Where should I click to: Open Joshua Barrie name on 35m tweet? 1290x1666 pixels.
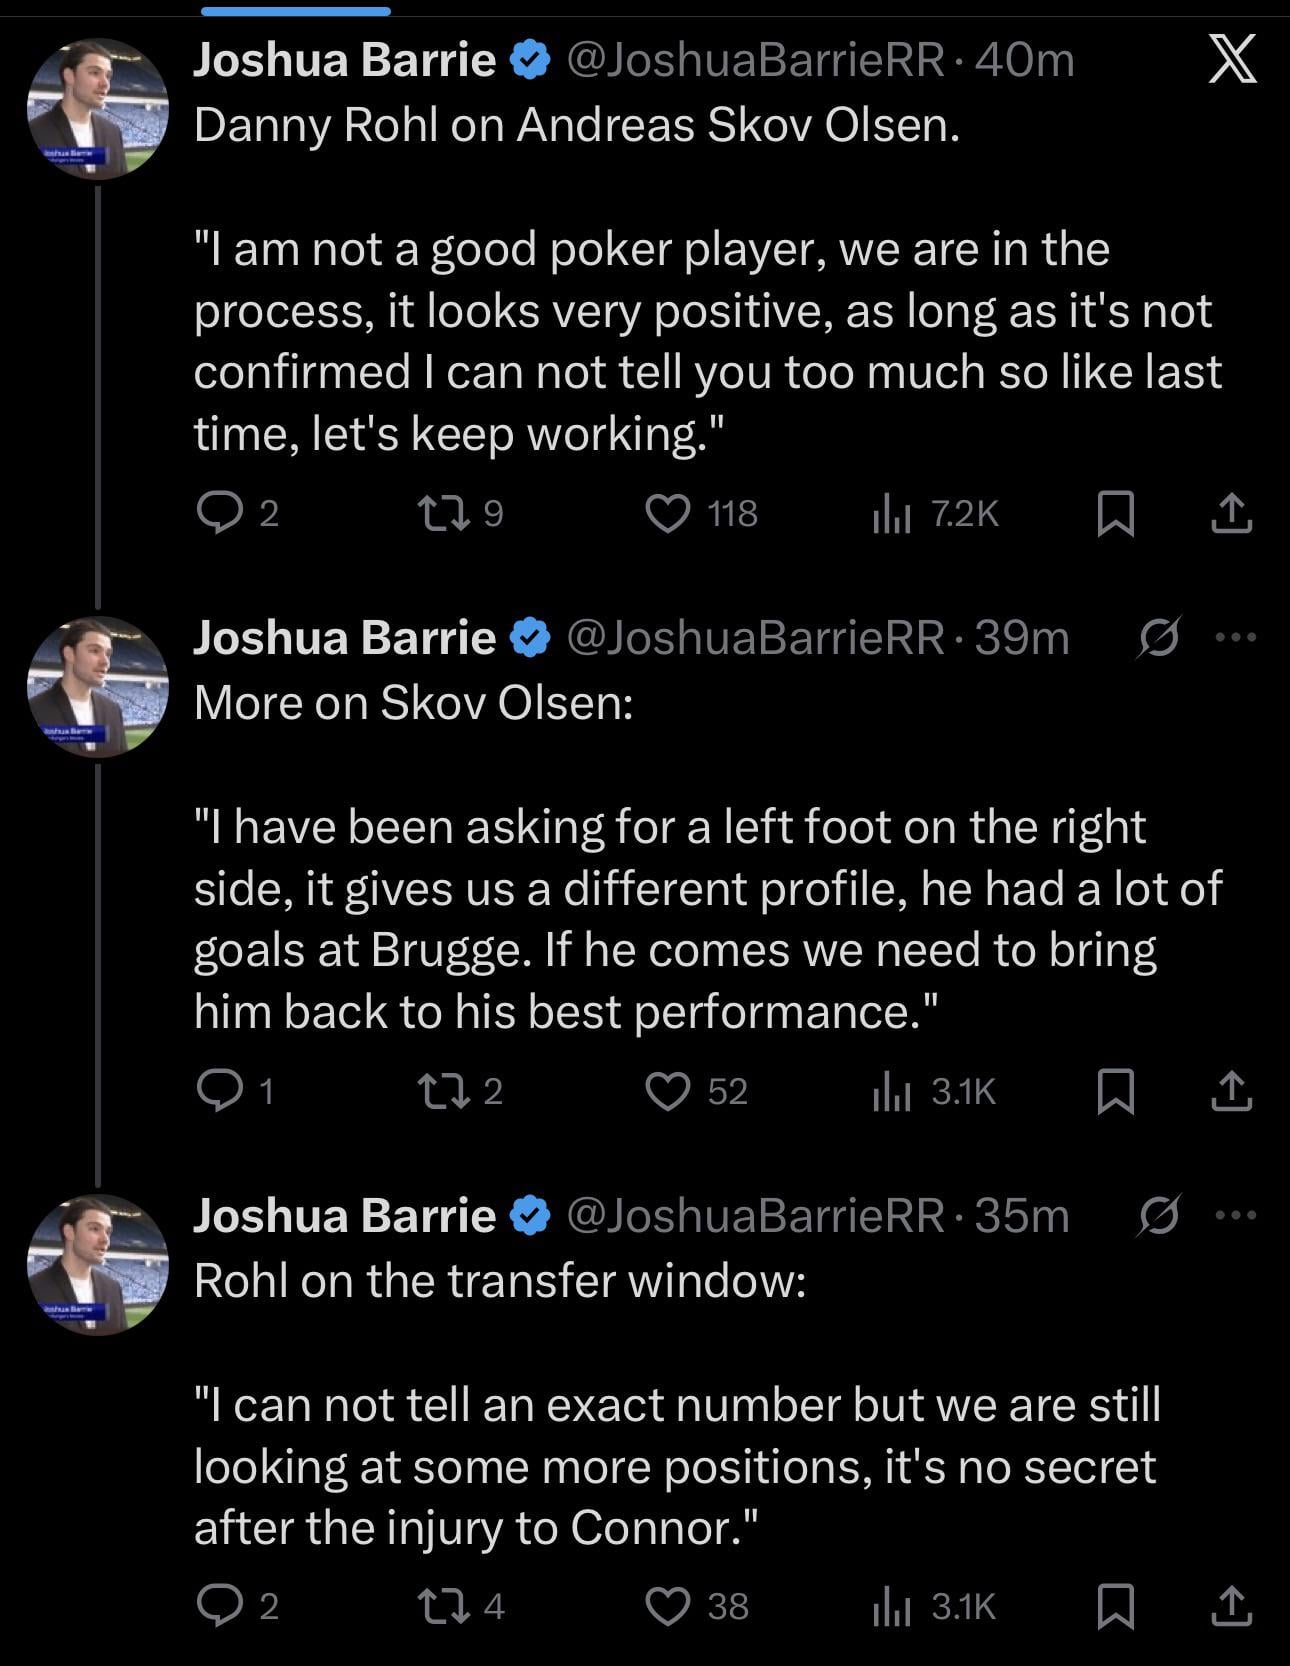[344, 1215]
